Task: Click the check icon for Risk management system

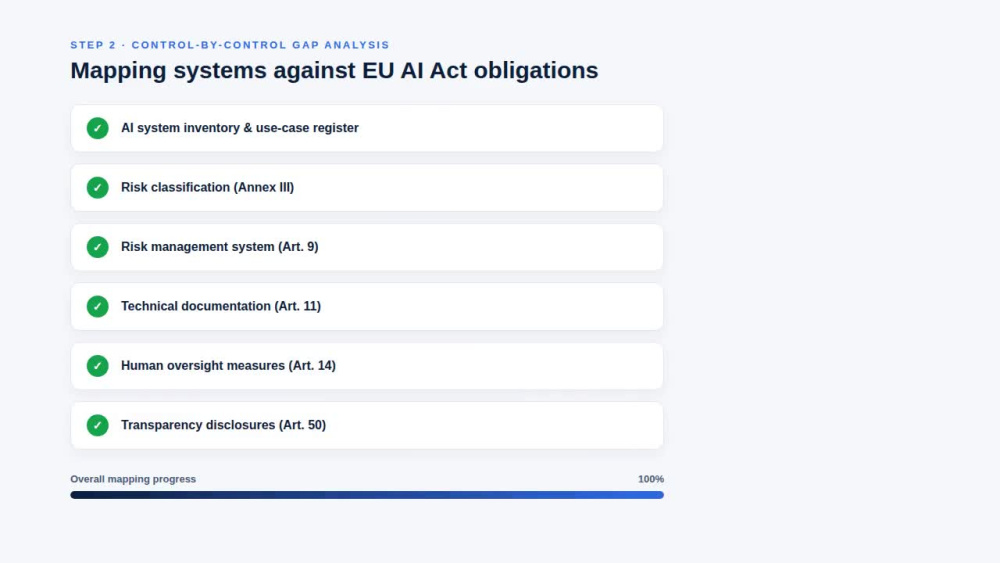Action: (x=98, y=247)
